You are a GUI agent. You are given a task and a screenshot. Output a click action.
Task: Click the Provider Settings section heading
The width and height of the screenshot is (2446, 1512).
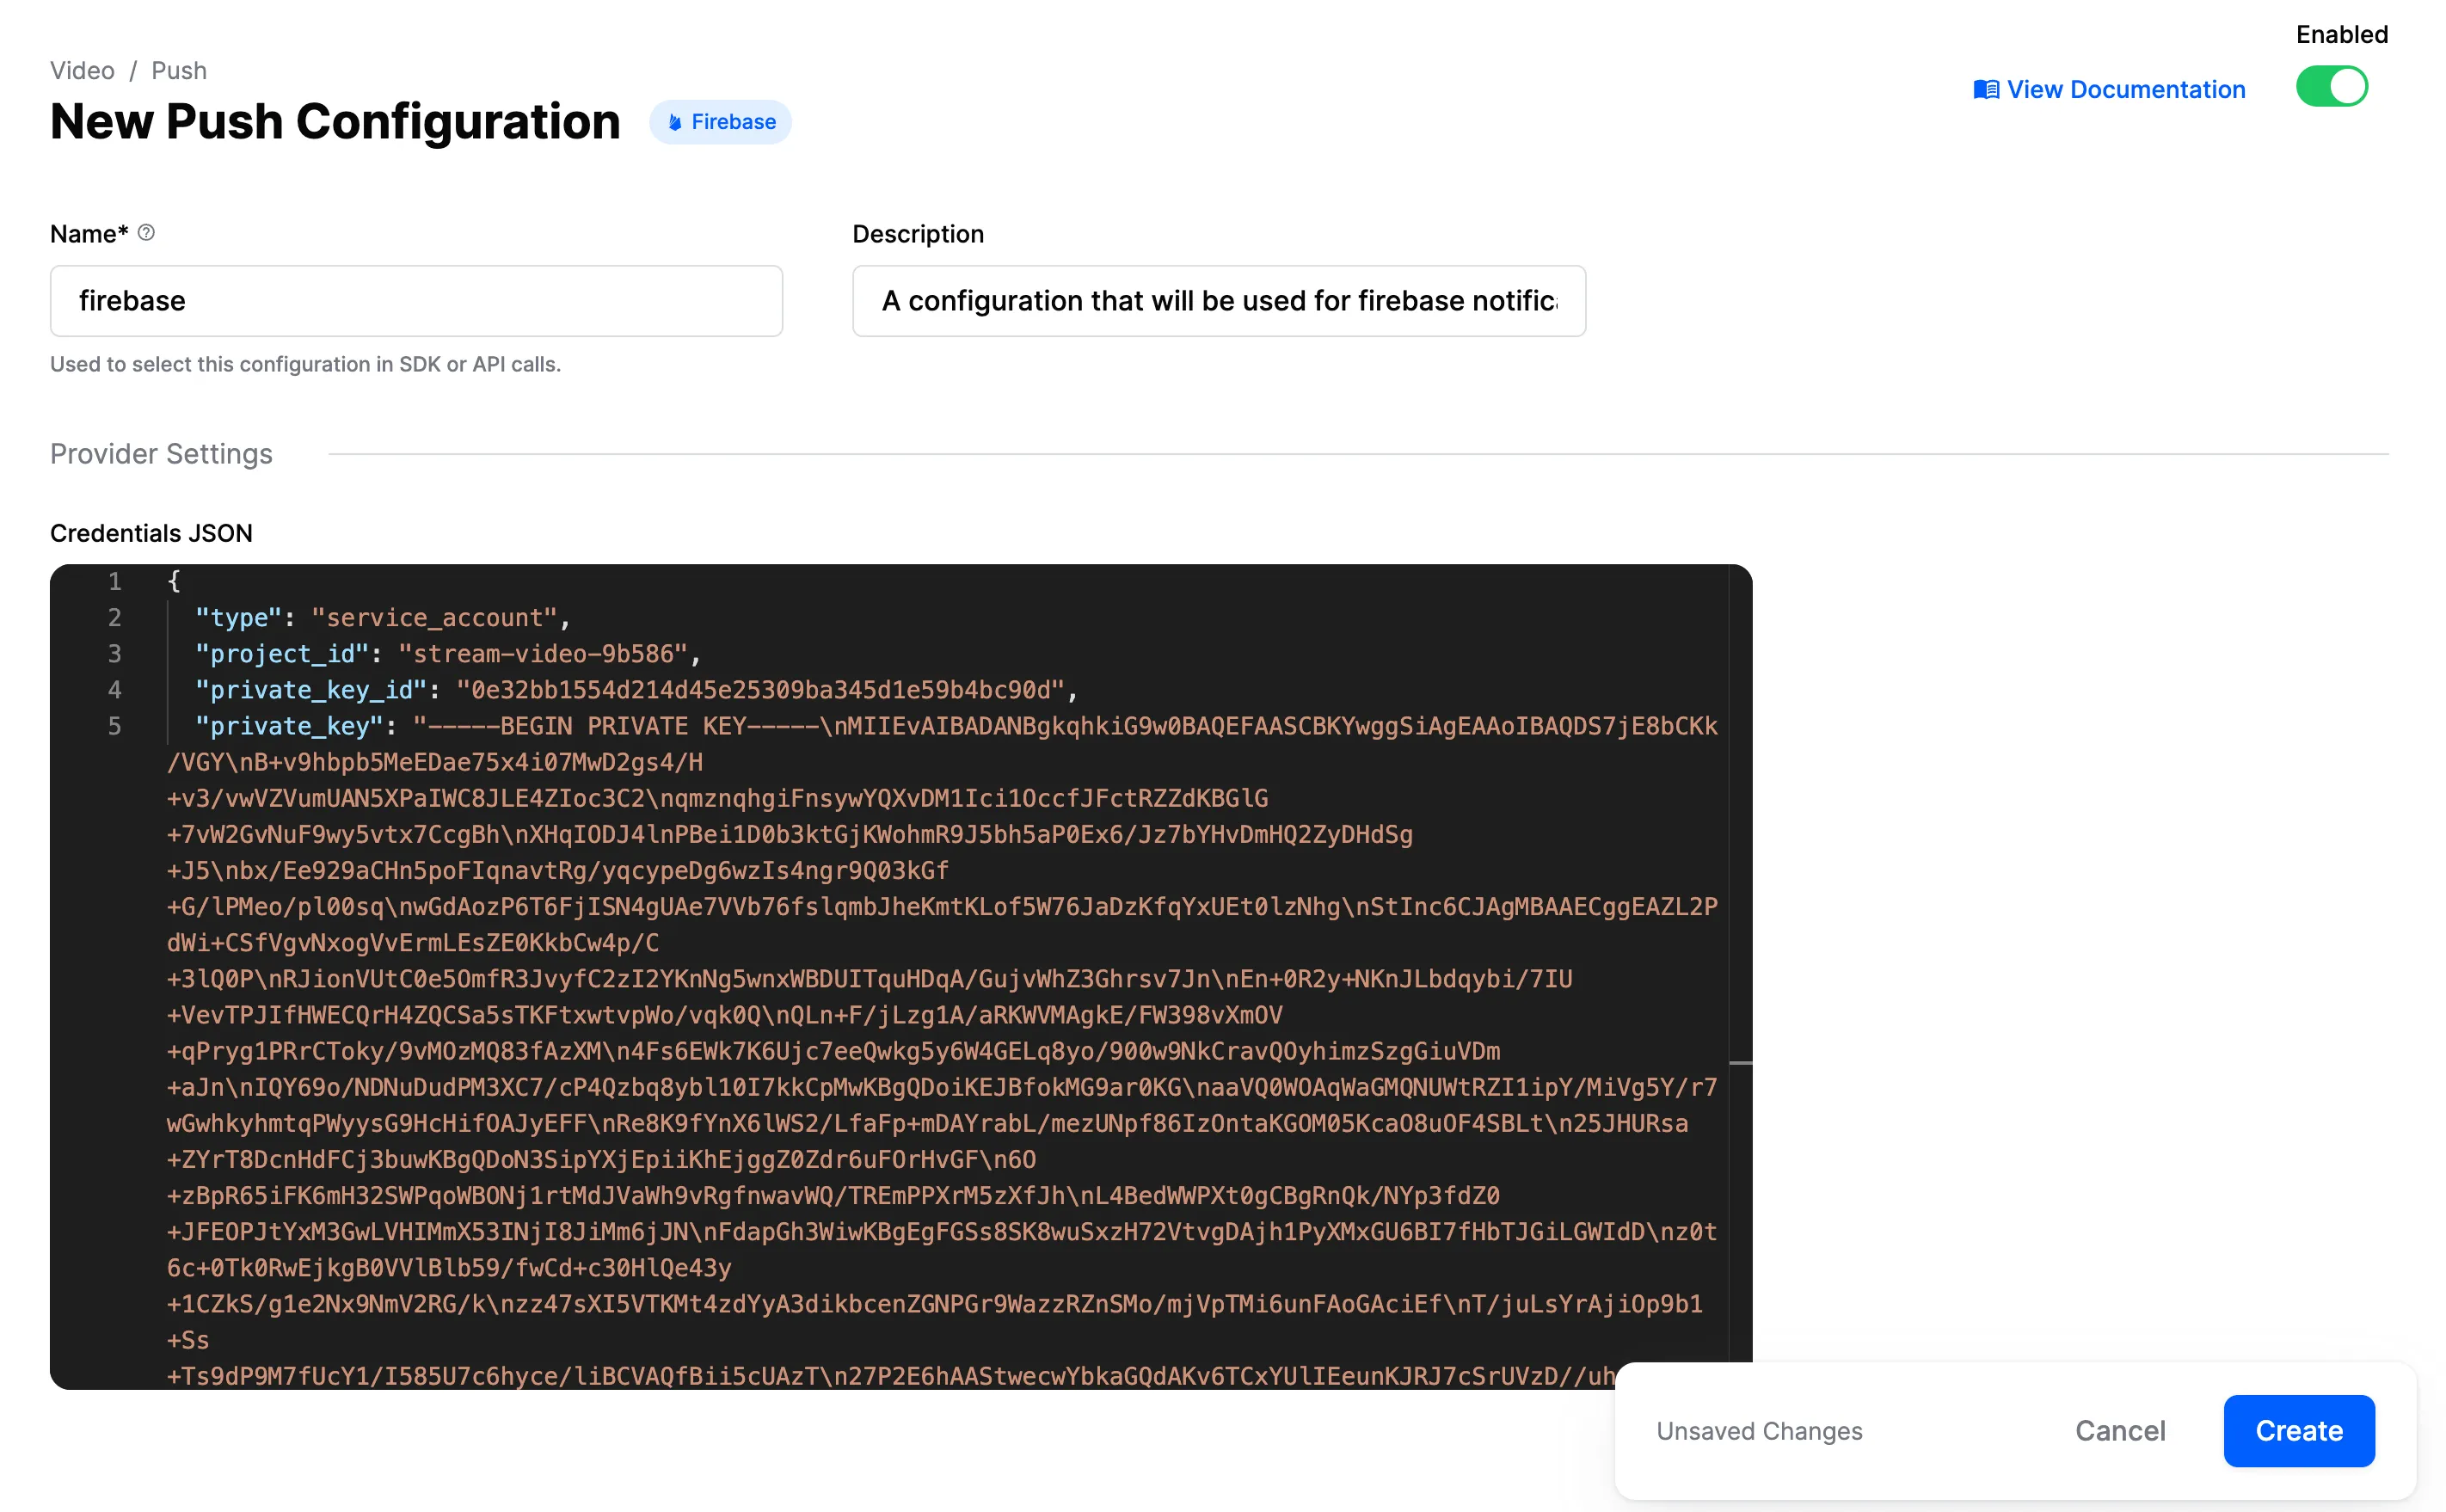point(161,453)
